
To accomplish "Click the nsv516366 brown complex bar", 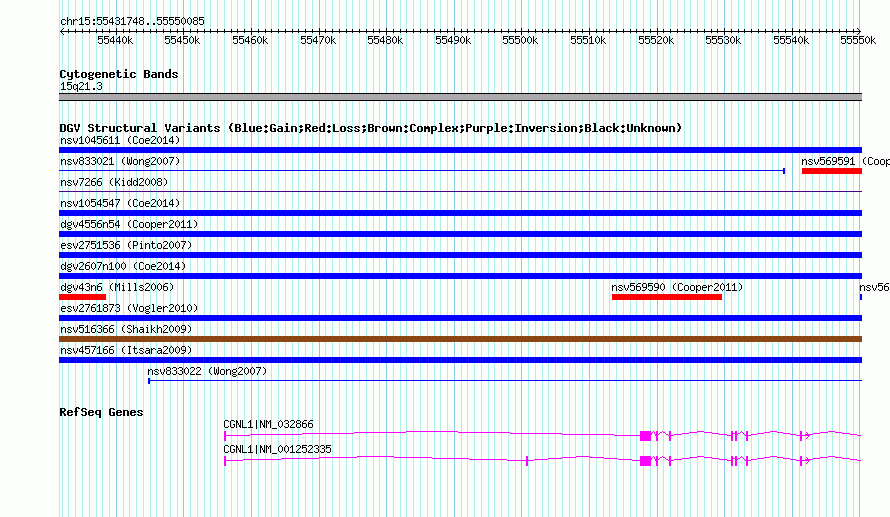I will pos(460,339).
